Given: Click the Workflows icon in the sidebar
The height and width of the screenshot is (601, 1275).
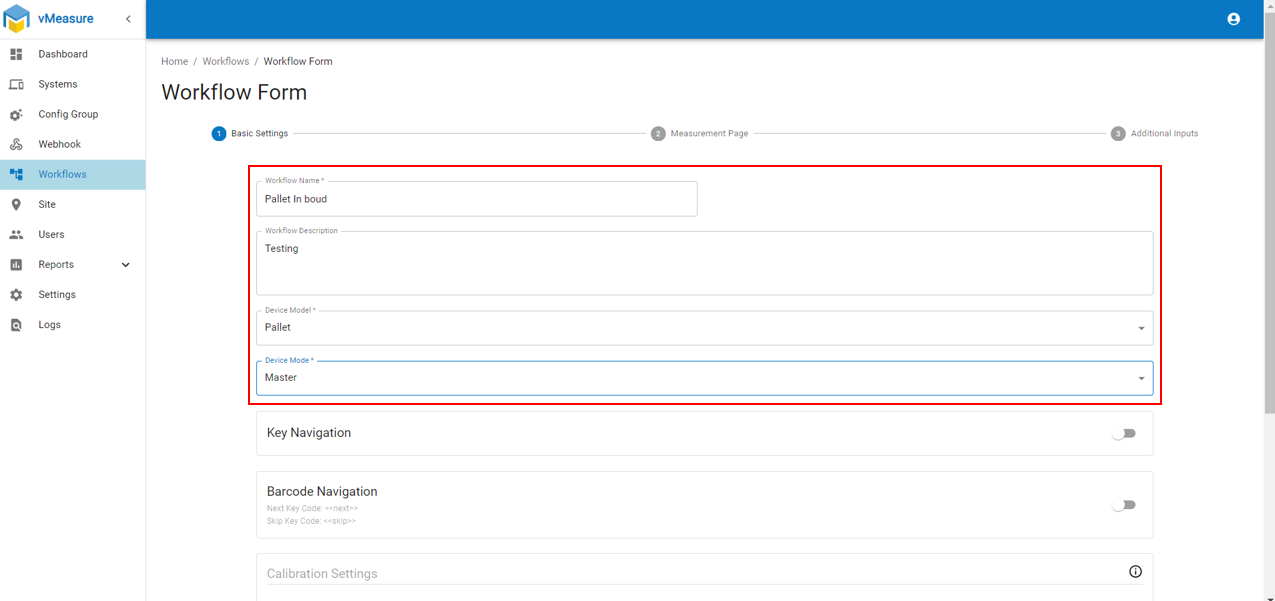Looking at the screenshot, I should point(16,174).
